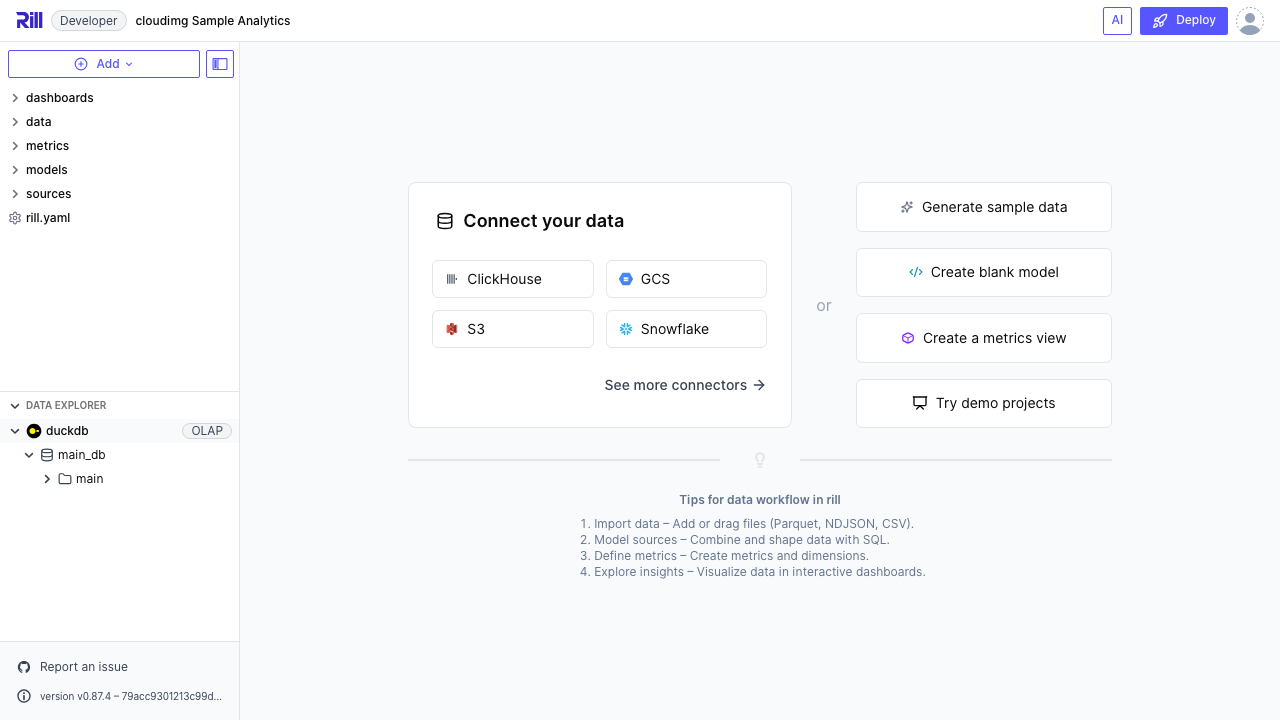Screen dimensions: 1280x720
Task: Click the cube icon on Create a metrics view
Action: 908,338
